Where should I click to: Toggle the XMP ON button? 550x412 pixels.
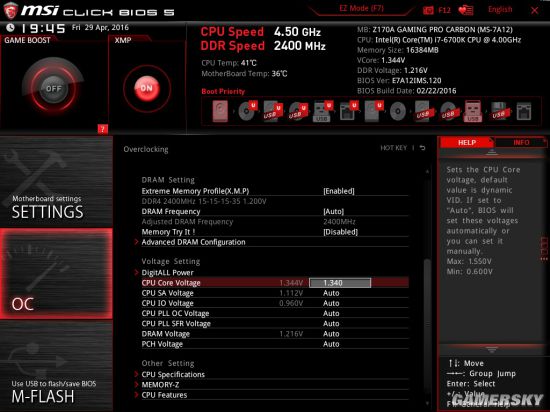[147, 88]
